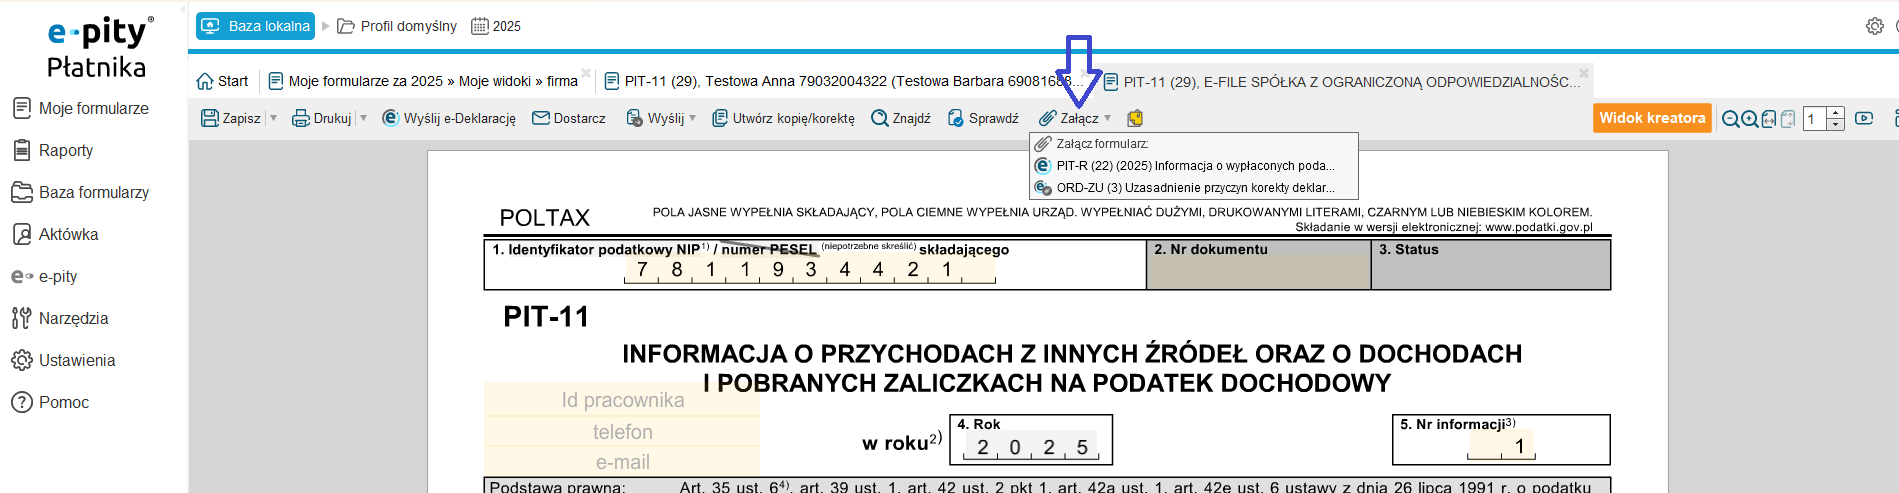Choose ORD-ZU (3) attachment option
The image size is (1899, 493).
click(x=1194, y=188)
